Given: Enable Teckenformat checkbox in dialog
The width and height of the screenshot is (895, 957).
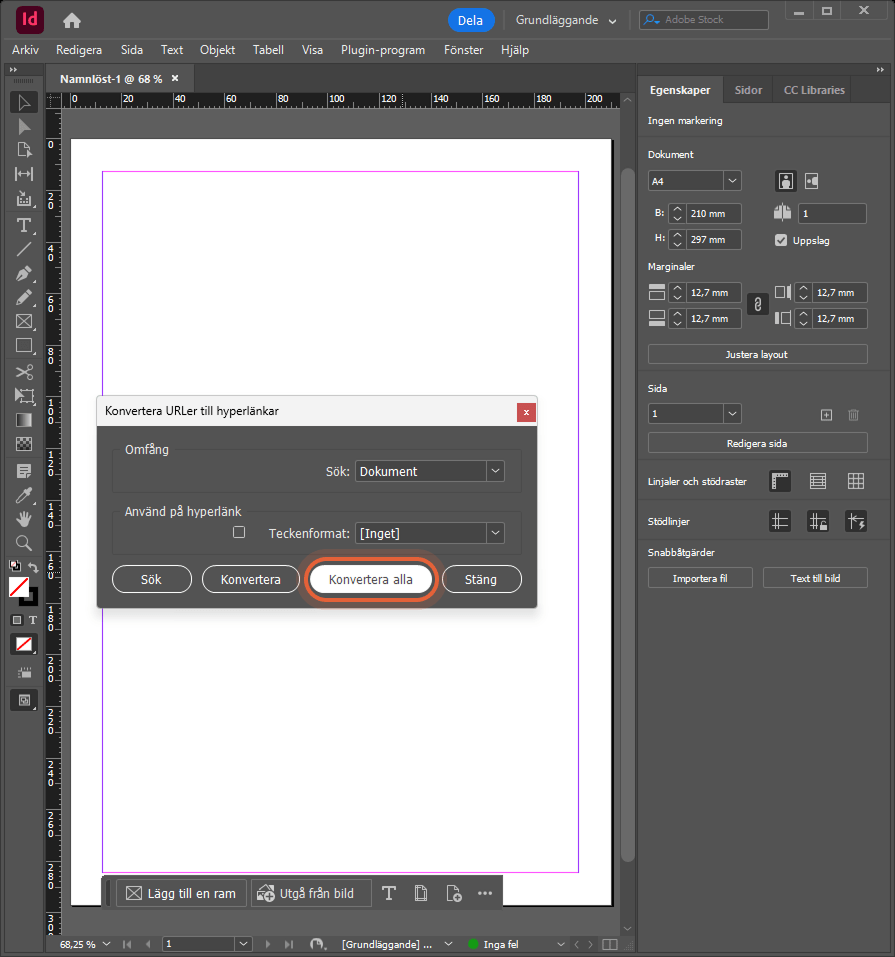Looking at the screenshot, I should [x=239, y=532].
